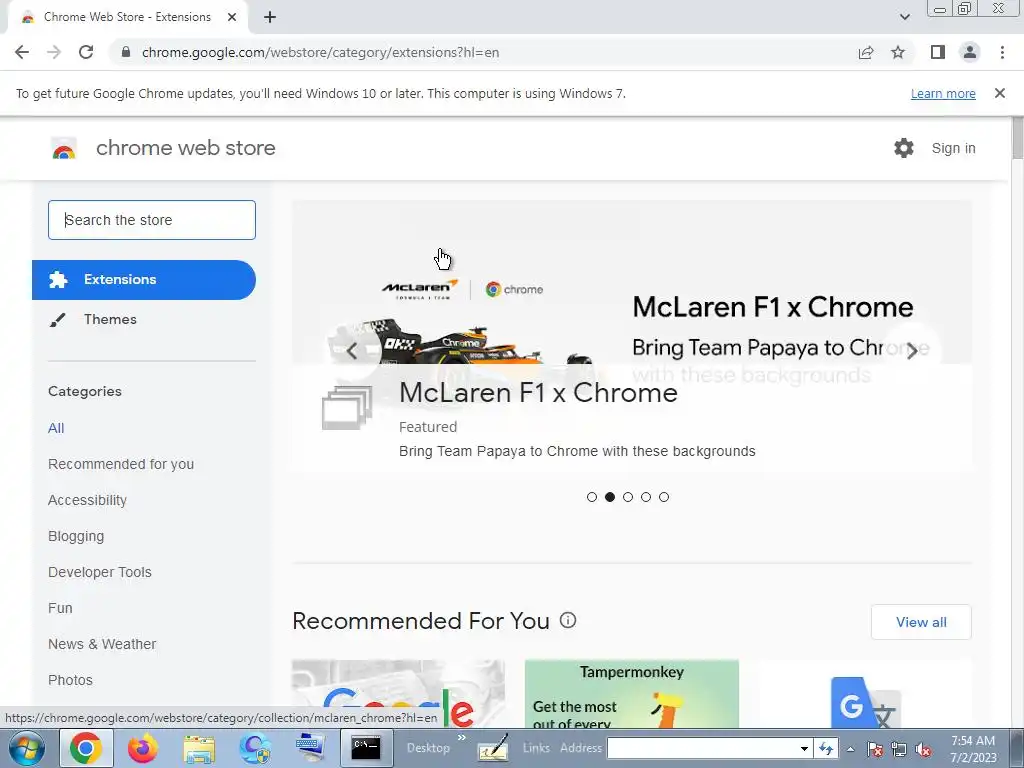Focus the Search the store field
The width and height of the screenshot is (1024, 768).
[152, 220]
